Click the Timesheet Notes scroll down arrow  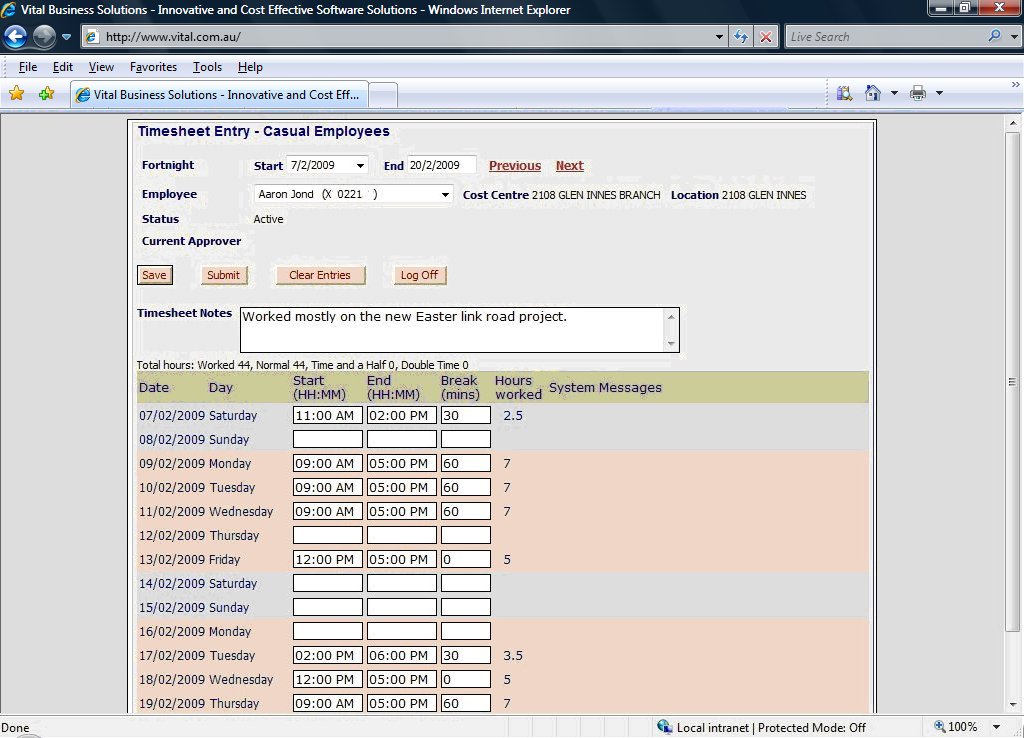[x=671, y=344]
